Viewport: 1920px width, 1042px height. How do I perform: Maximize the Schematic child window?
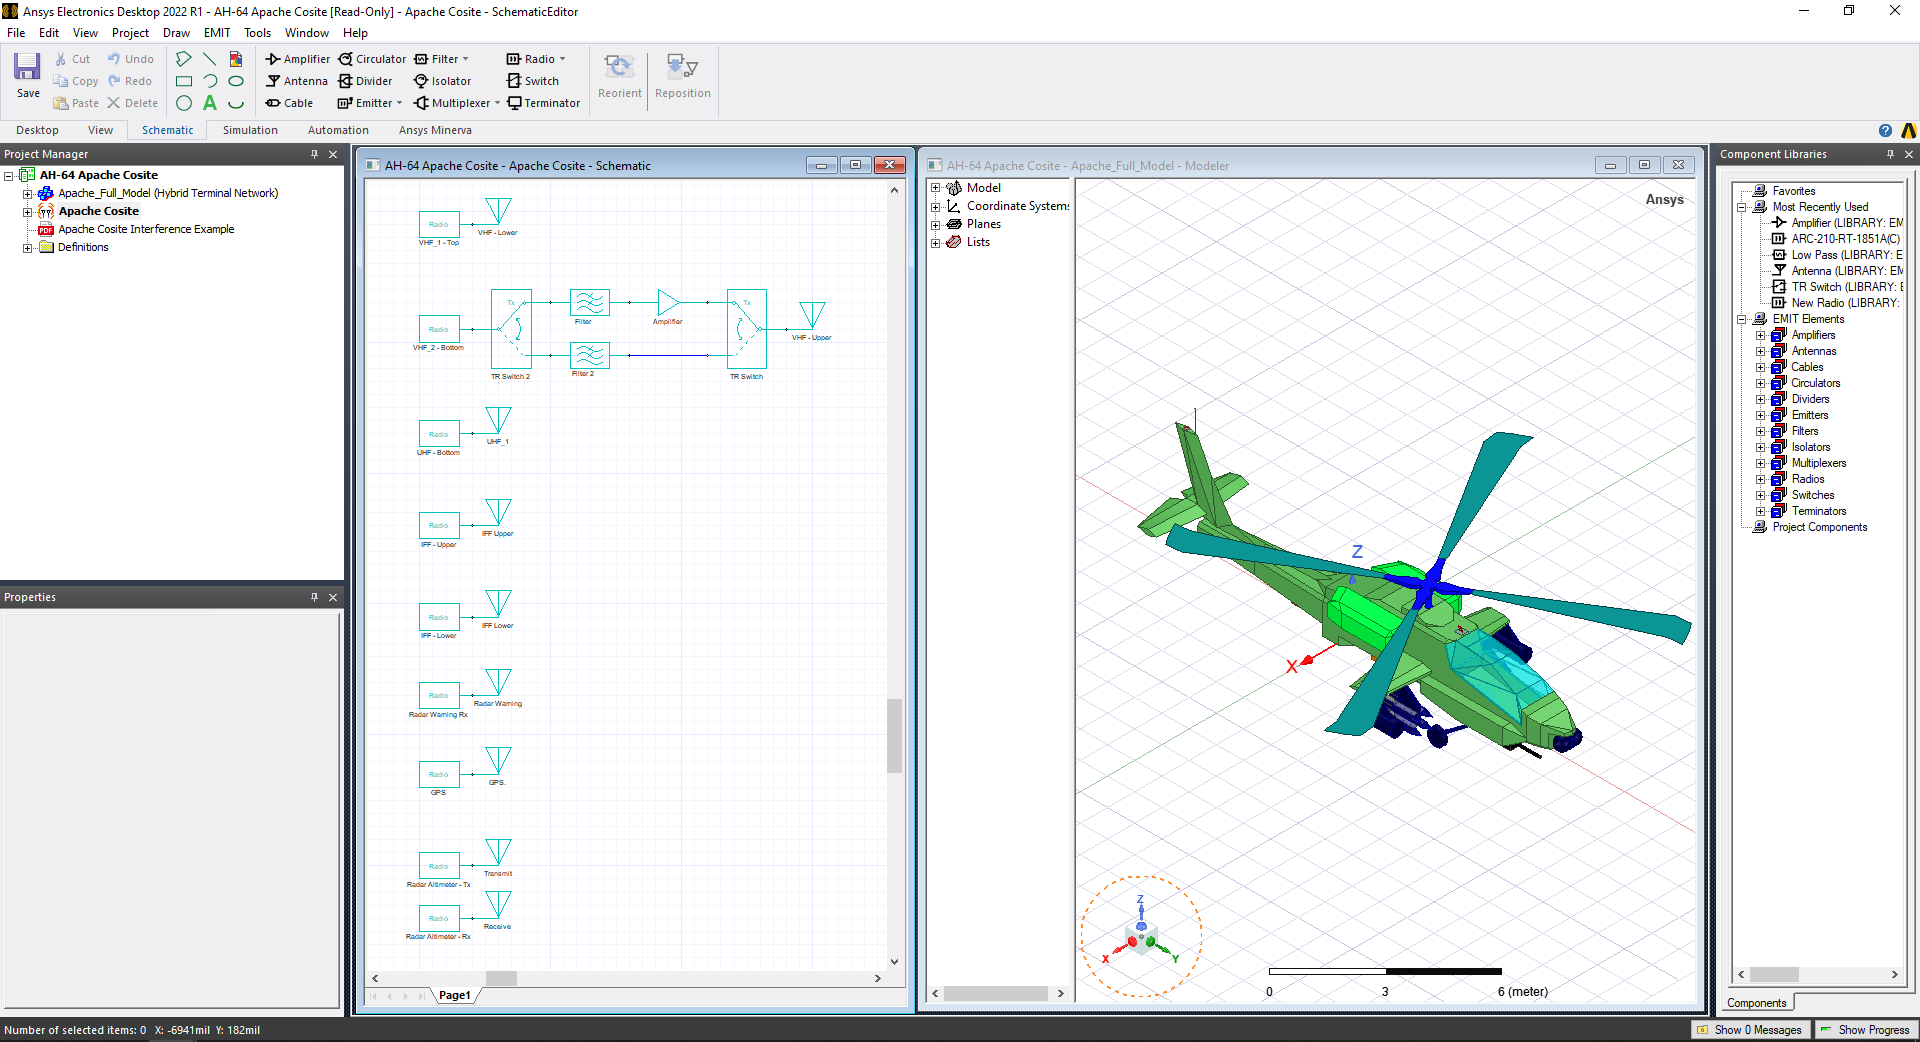point(855,165)
